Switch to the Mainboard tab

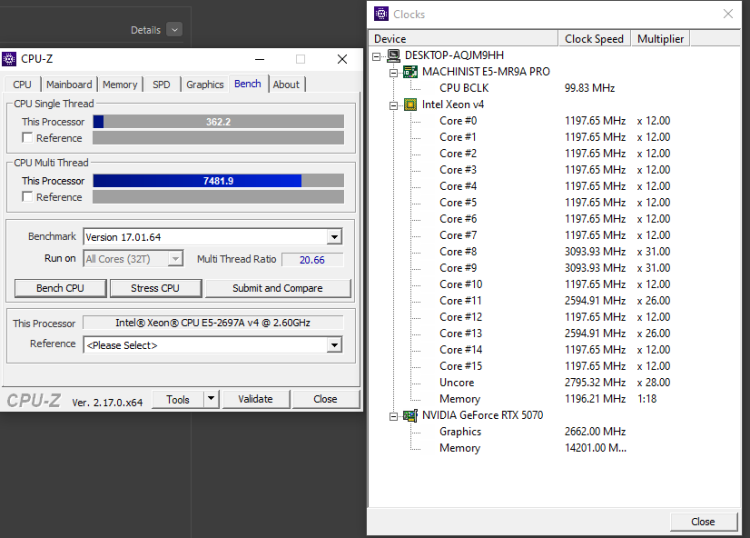pyautogui.click(x=69, y=84)
